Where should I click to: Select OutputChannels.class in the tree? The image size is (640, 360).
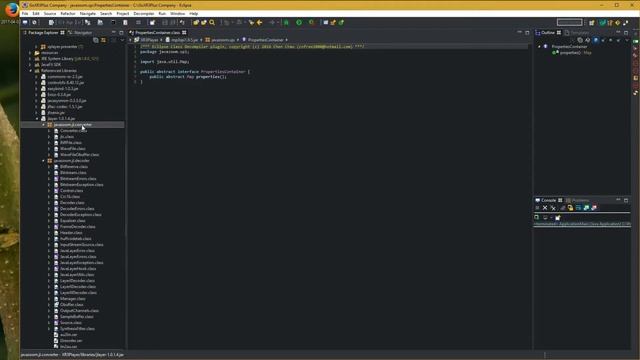[x=79, y=311]
